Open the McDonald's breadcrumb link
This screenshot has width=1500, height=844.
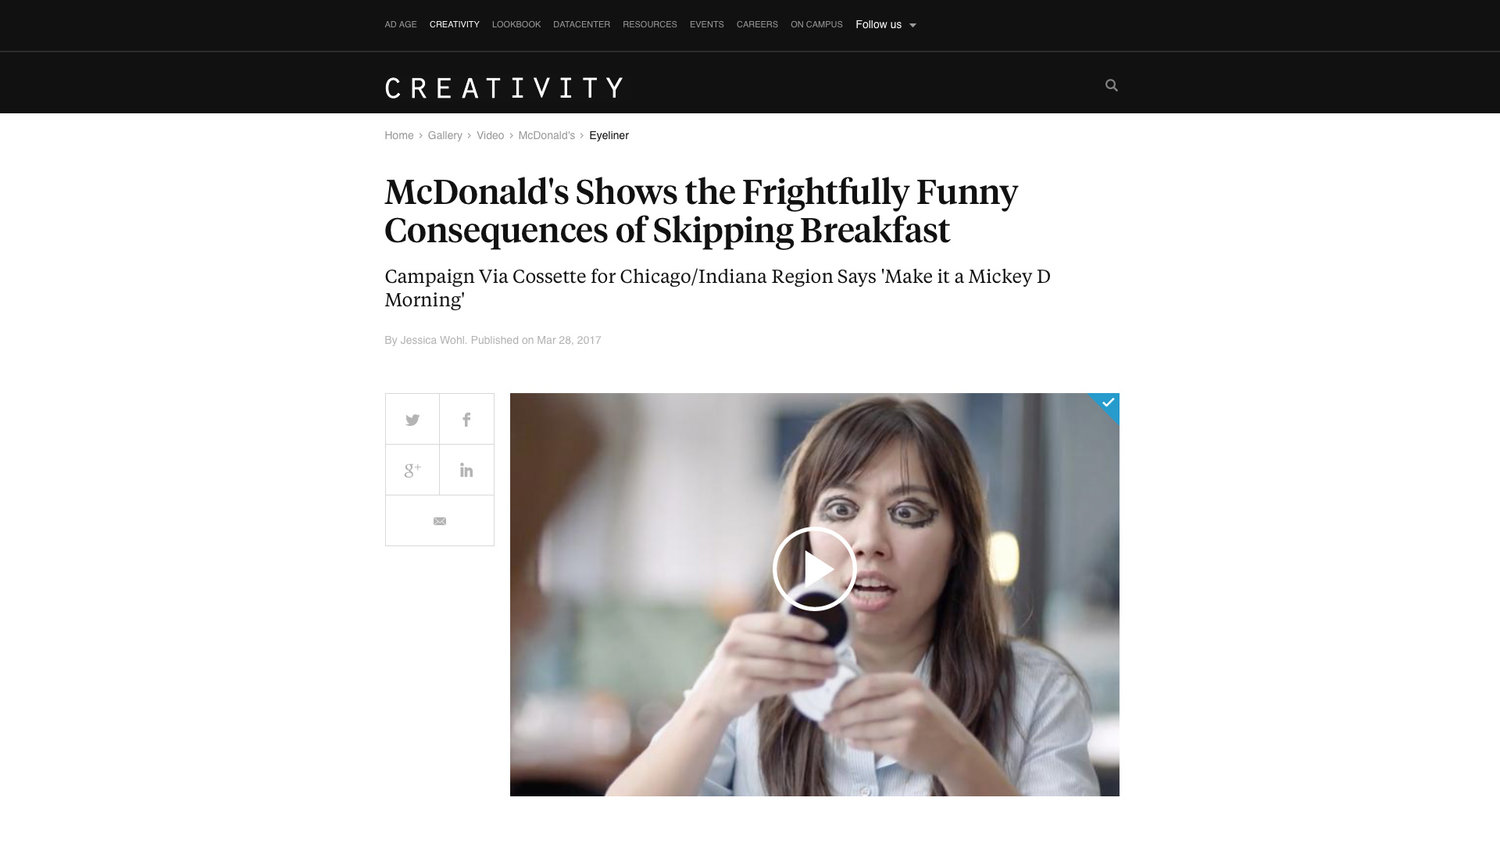click(x=546, y=136)
